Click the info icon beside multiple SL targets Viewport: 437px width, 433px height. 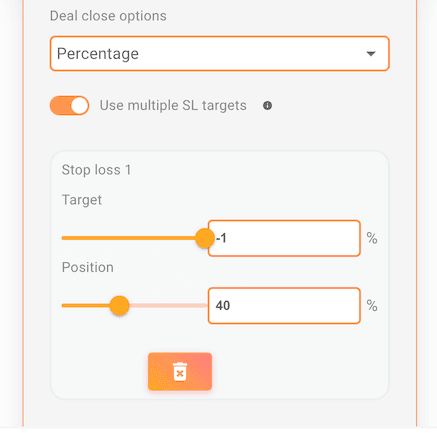click(x=267, y=106)
